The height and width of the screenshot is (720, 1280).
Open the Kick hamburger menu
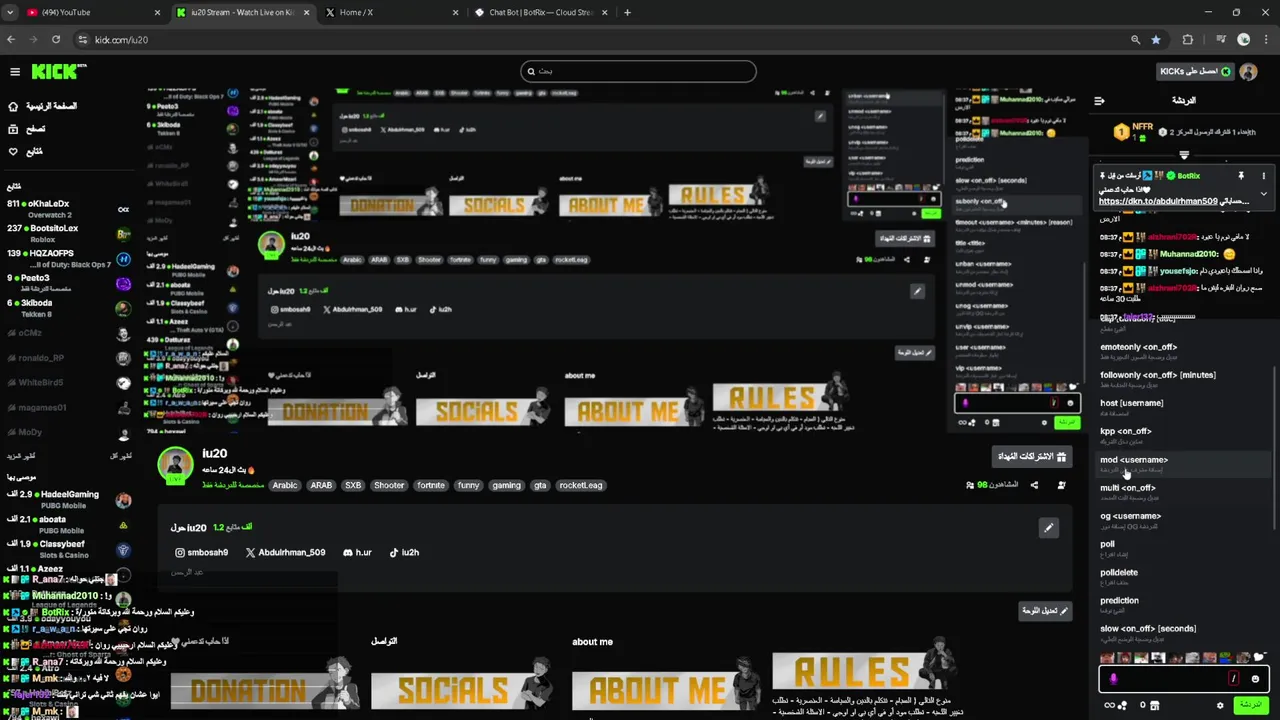(15, 72)
